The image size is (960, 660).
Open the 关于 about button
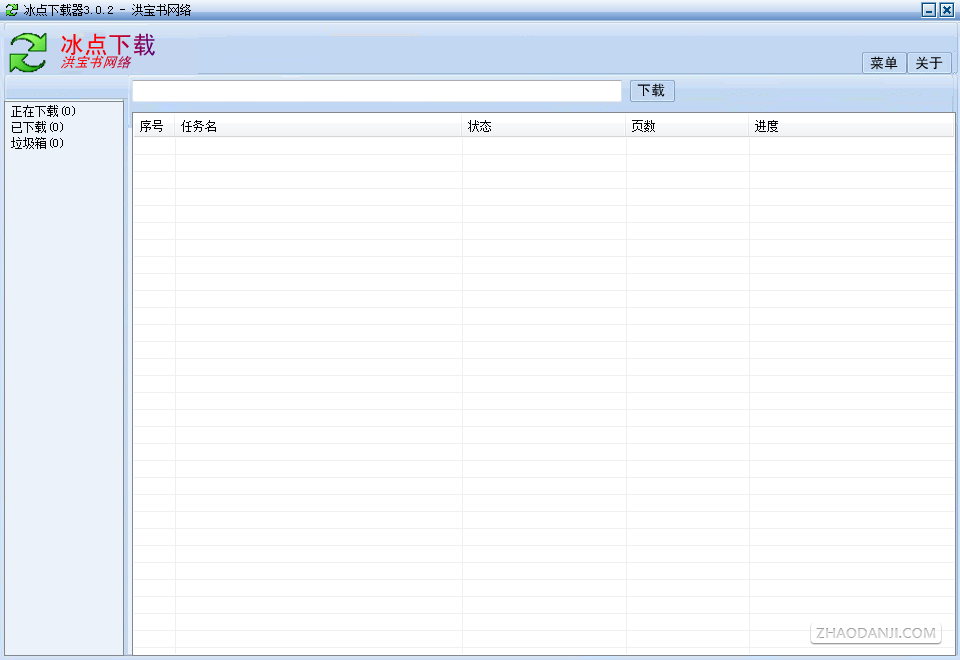pos(929,63)
